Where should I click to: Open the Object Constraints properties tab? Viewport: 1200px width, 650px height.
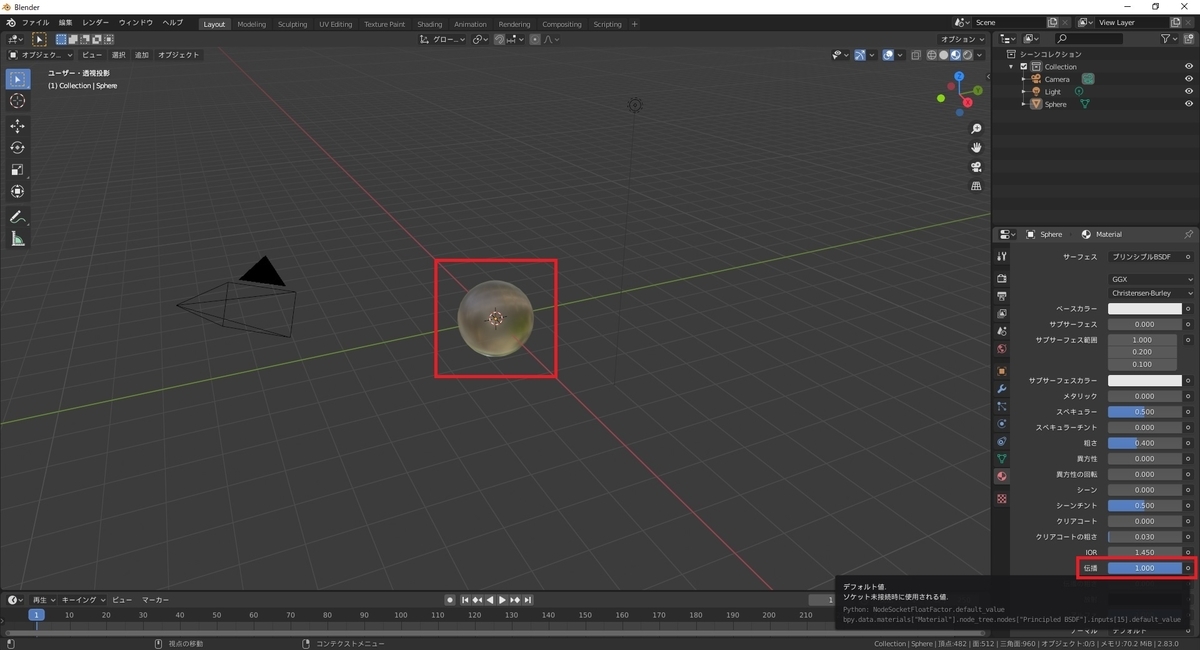1002,441
